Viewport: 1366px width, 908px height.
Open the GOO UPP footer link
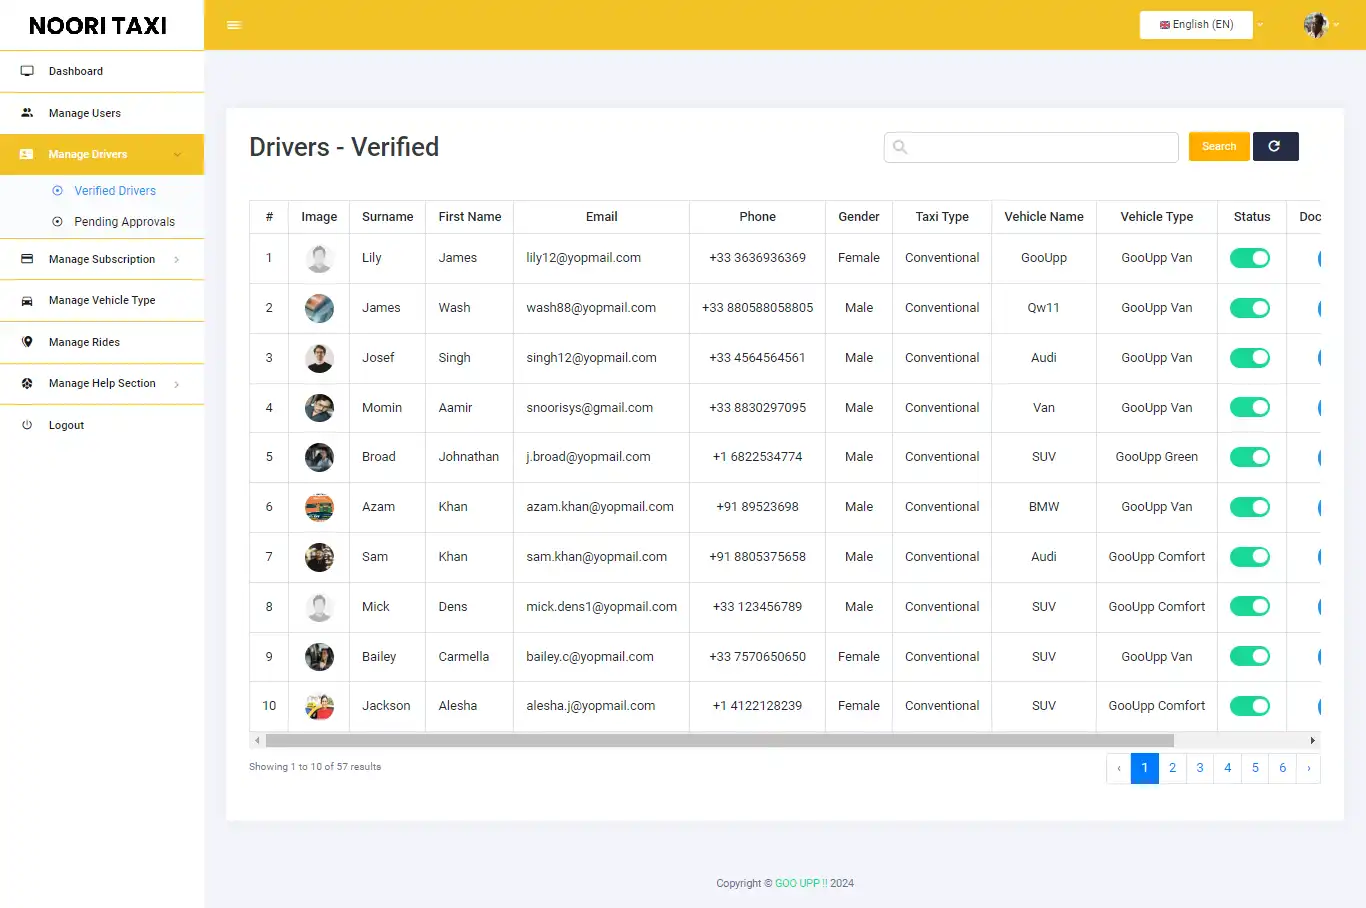point(799,883)
